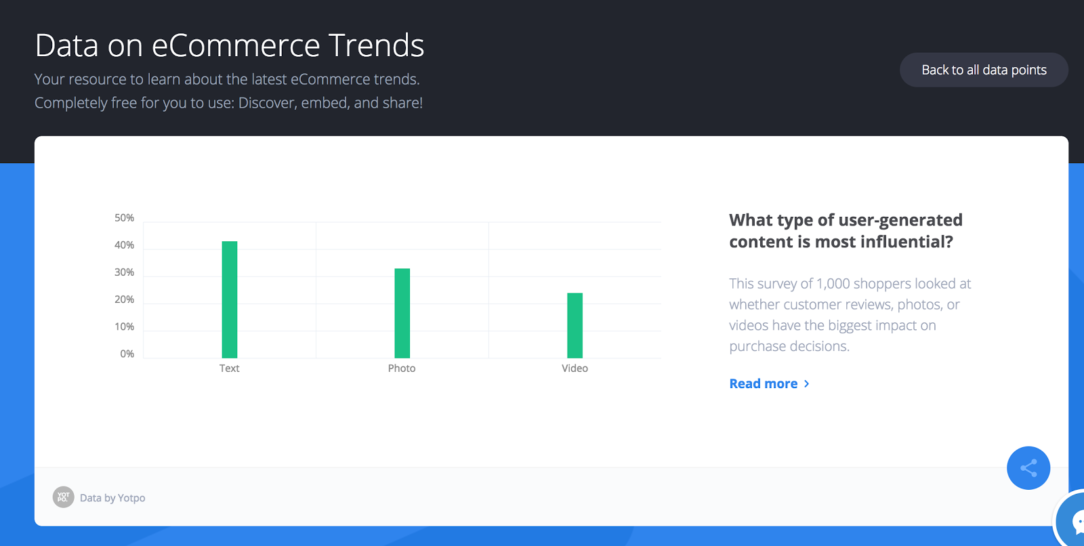Image resolution: width=1084 pixels, height=546 pixels.
Task: Click the Text axis label
Action: point(230,368)
